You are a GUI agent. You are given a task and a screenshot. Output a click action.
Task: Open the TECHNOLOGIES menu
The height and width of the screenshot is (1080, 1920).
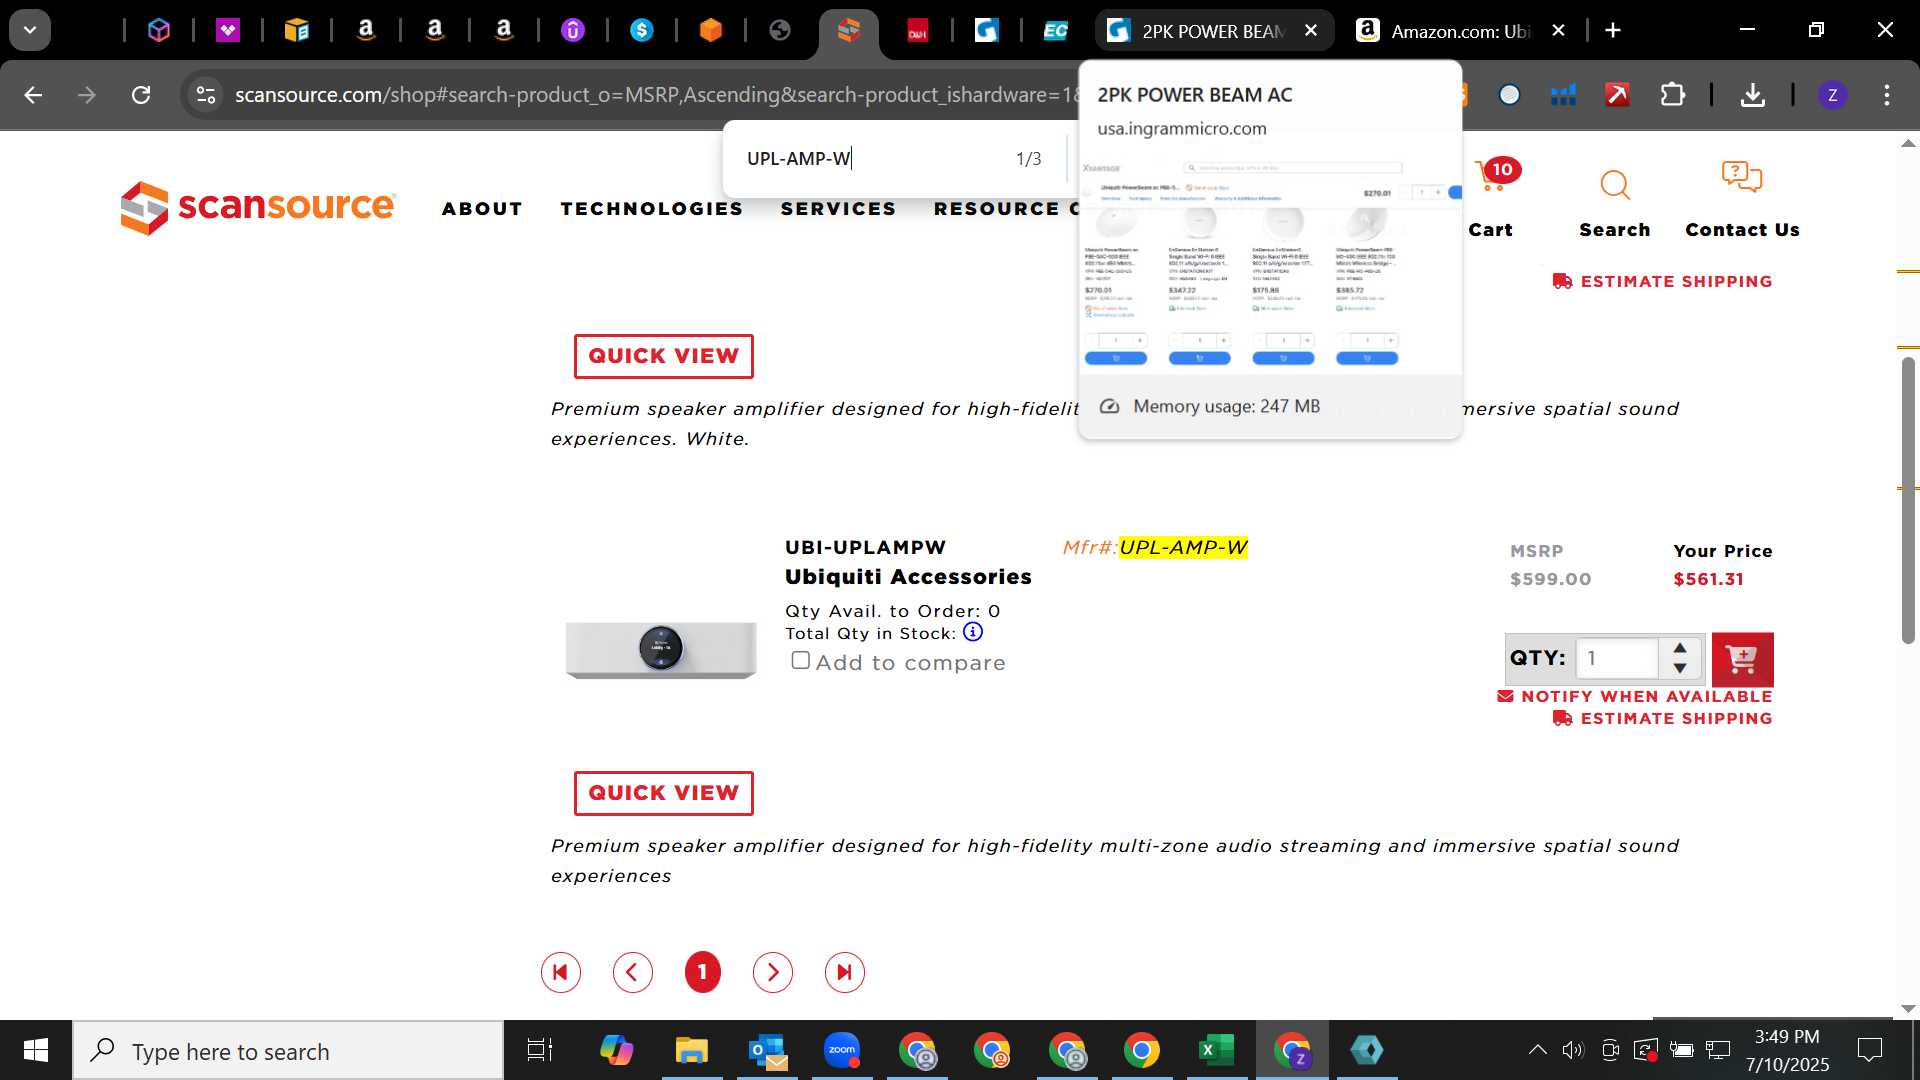click(652, 209)
